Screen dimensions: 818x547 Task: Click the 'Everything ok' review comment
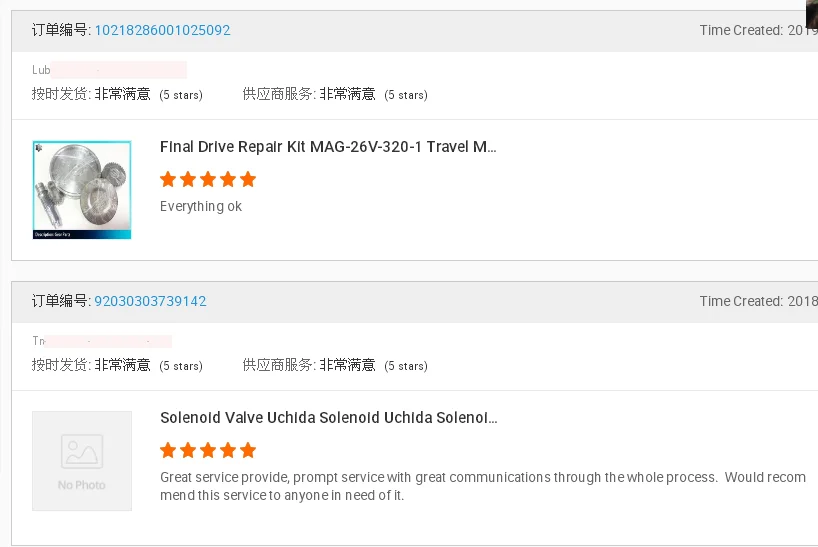click(201, 206)
